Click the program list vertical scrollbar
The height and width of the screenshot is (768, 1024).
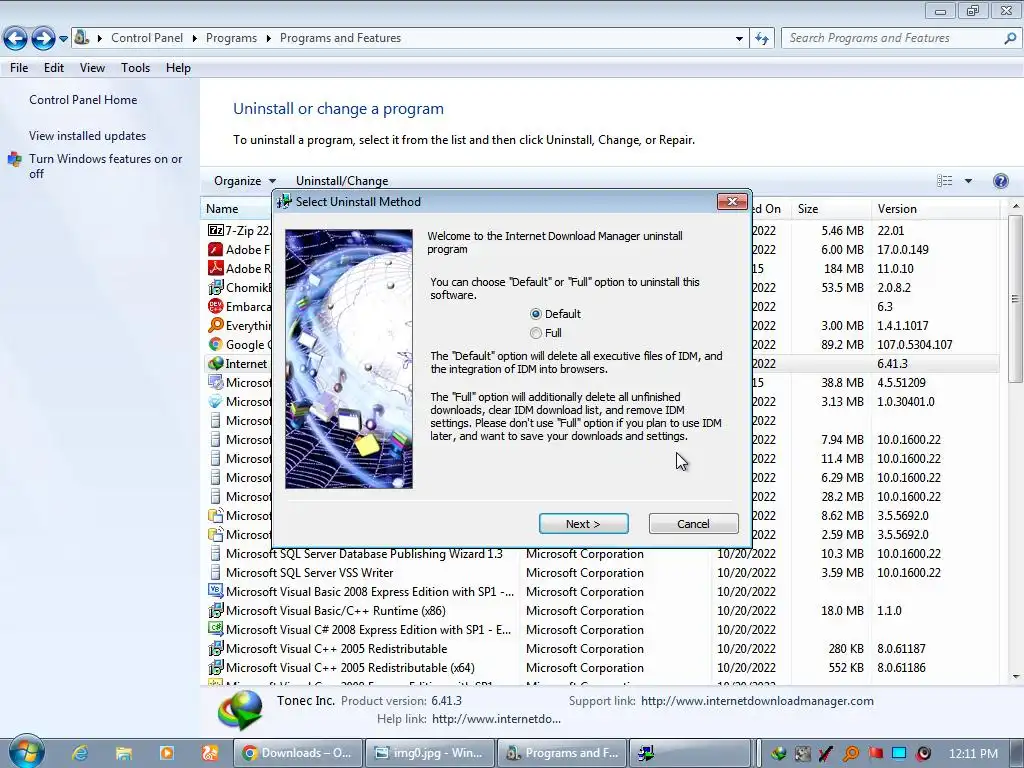coord(1016,298)
